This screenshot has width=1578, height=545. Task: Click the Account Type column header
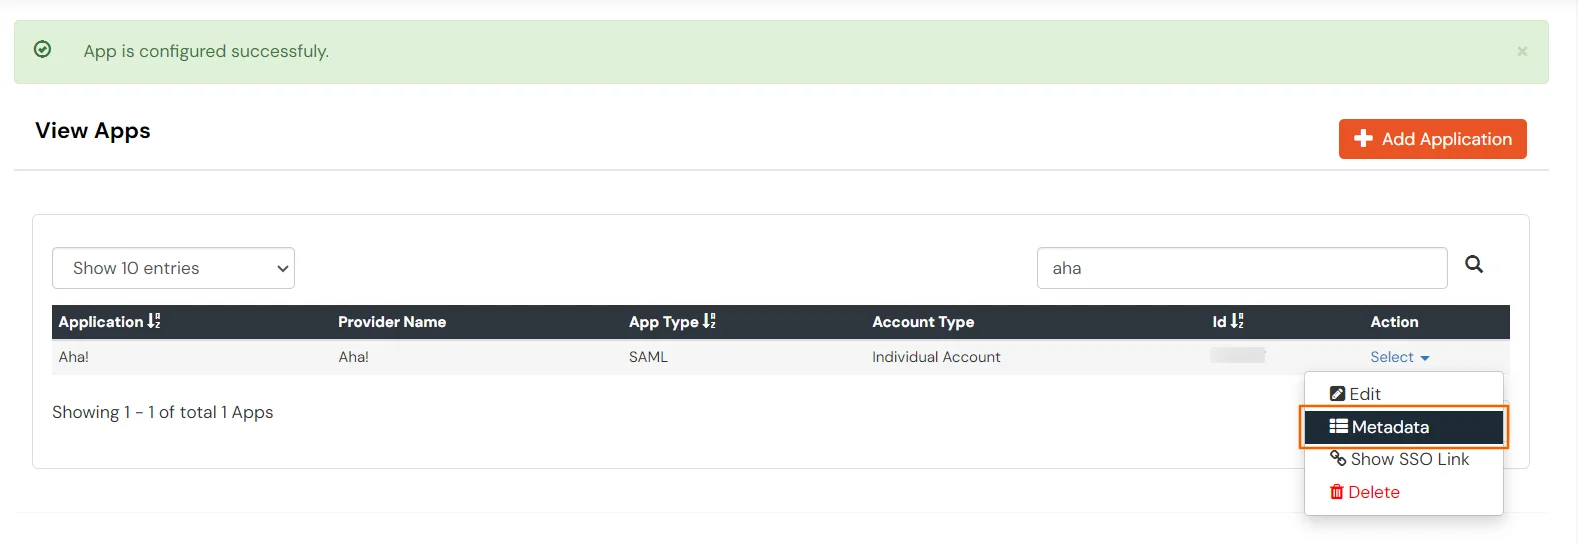point(923,322)
